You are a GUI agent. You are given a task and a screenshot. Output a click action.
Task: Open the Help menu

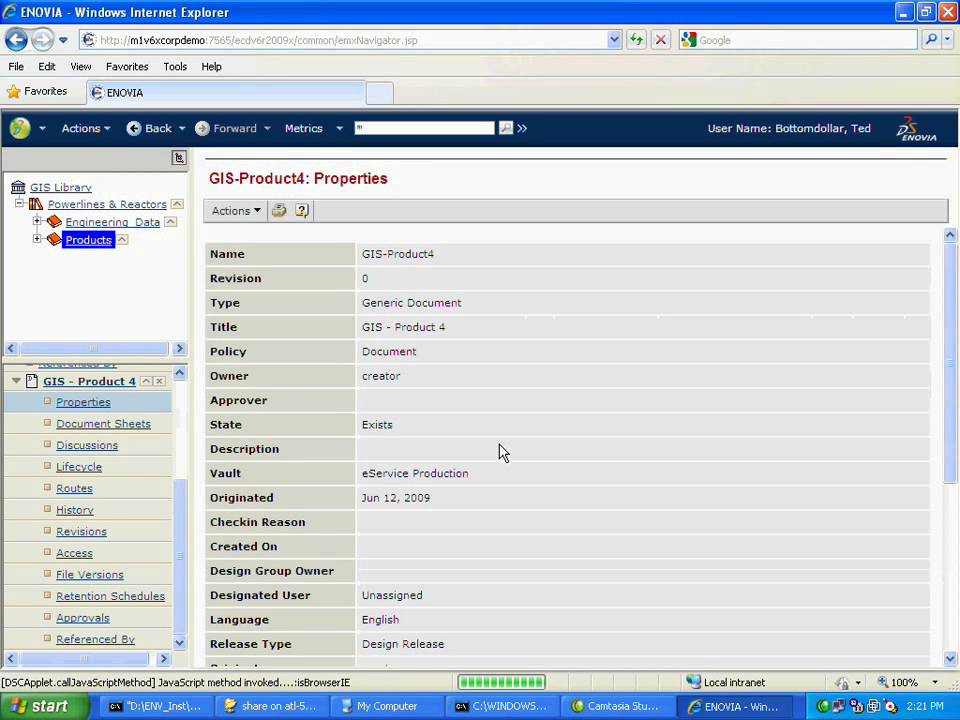click(x=211, y=66)
